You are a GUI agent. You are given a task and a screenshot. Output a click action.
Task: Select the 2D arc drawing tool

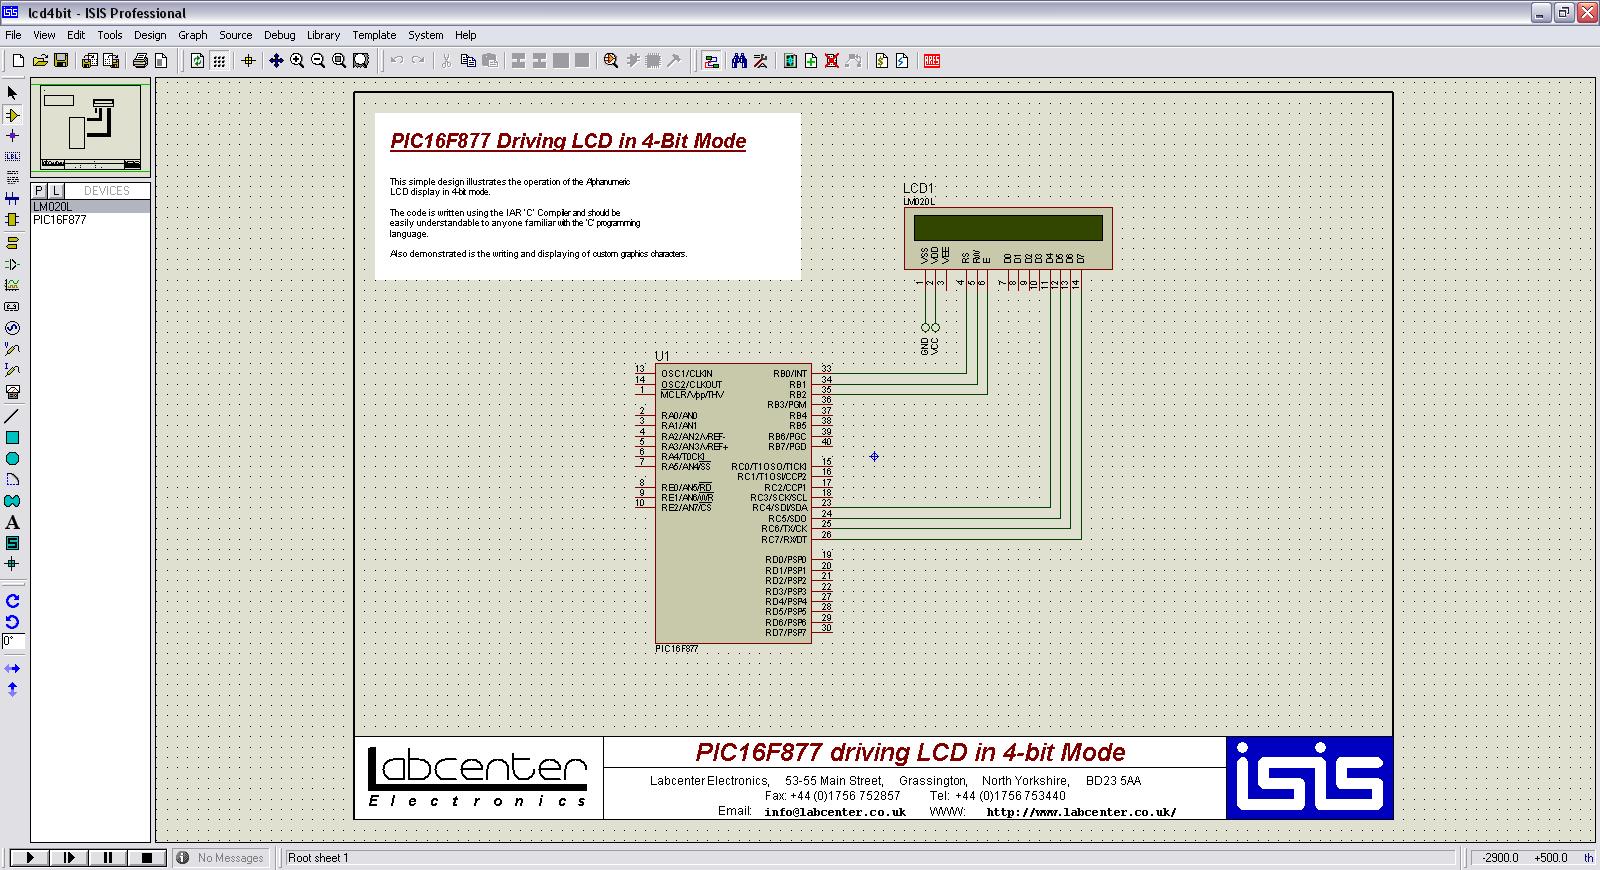(12, 480)
